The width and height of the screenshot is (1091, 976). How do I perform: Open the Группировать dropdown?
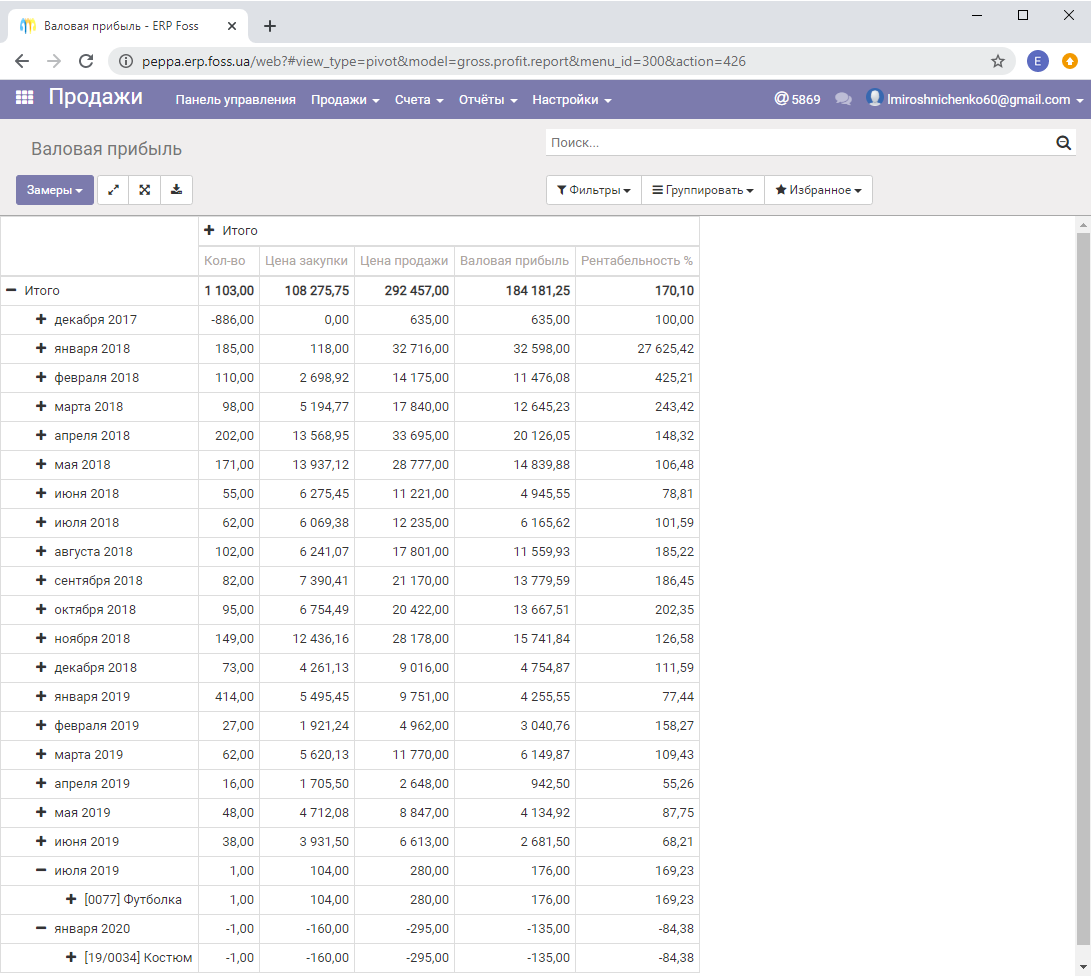point(703,190)
